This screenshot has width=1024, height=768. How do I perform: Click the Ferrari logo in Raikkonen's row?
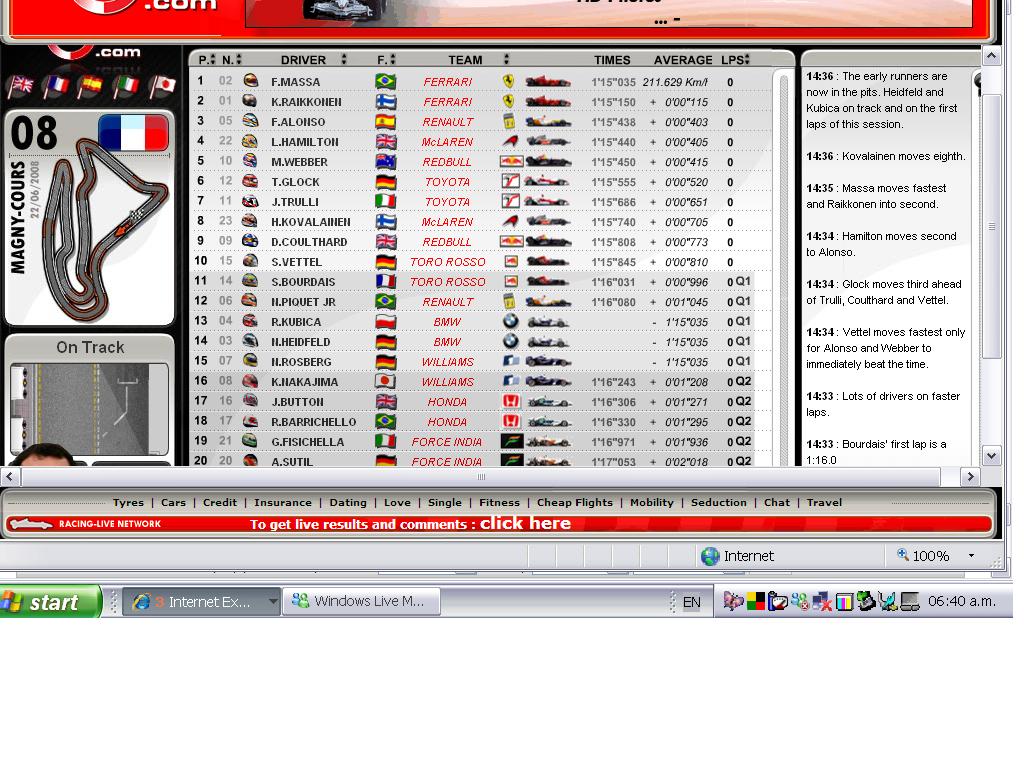click(x=509, y=102)
